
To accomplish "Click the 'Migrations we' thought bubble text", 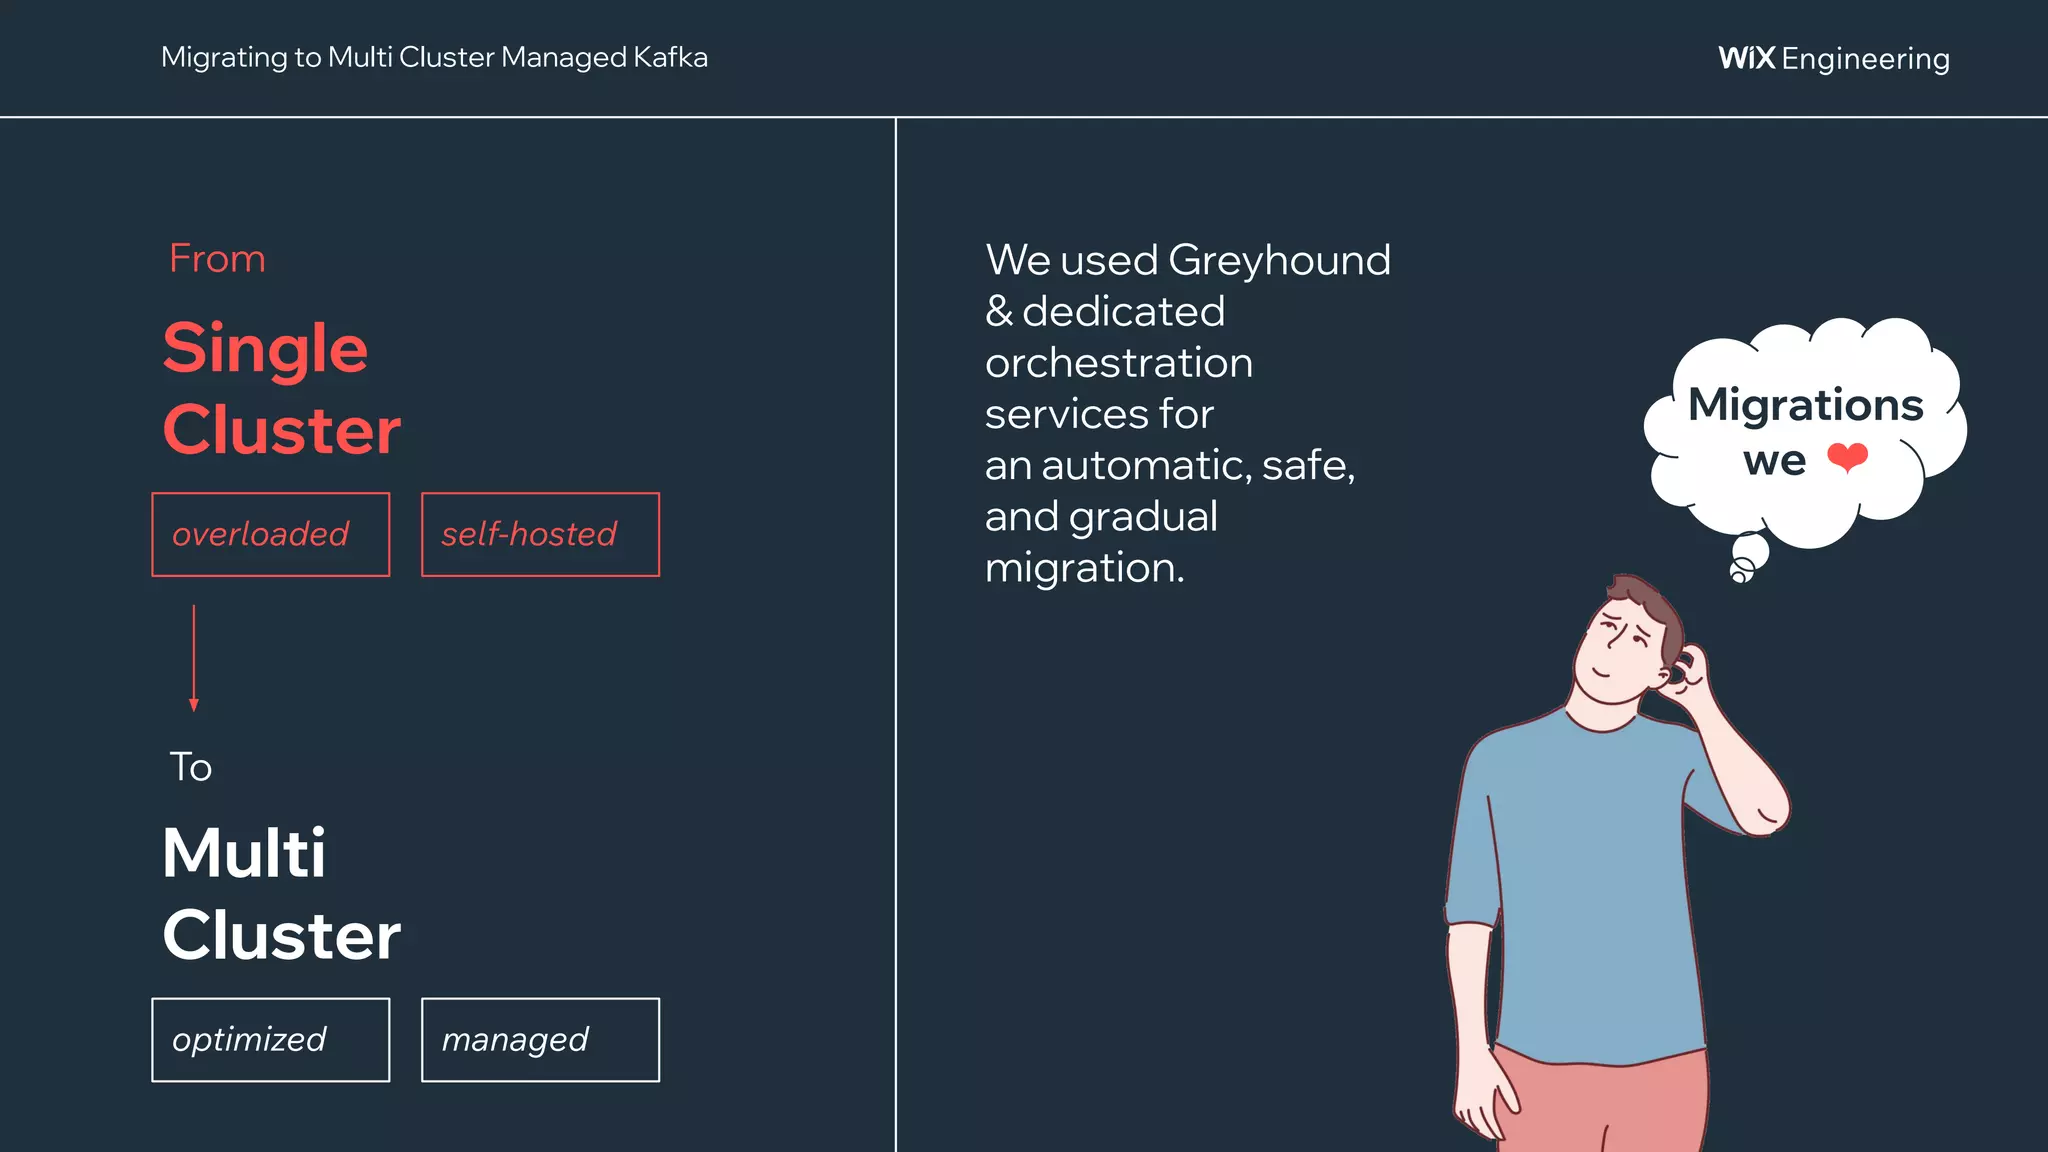I will tap(1805, 432).
